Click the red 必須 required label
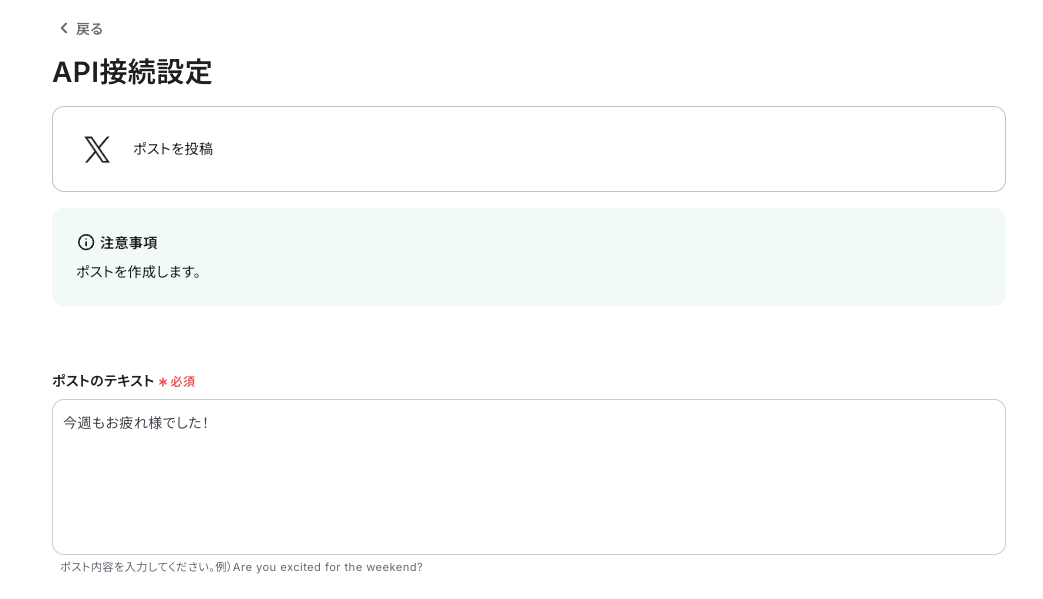 click(182, 382)
